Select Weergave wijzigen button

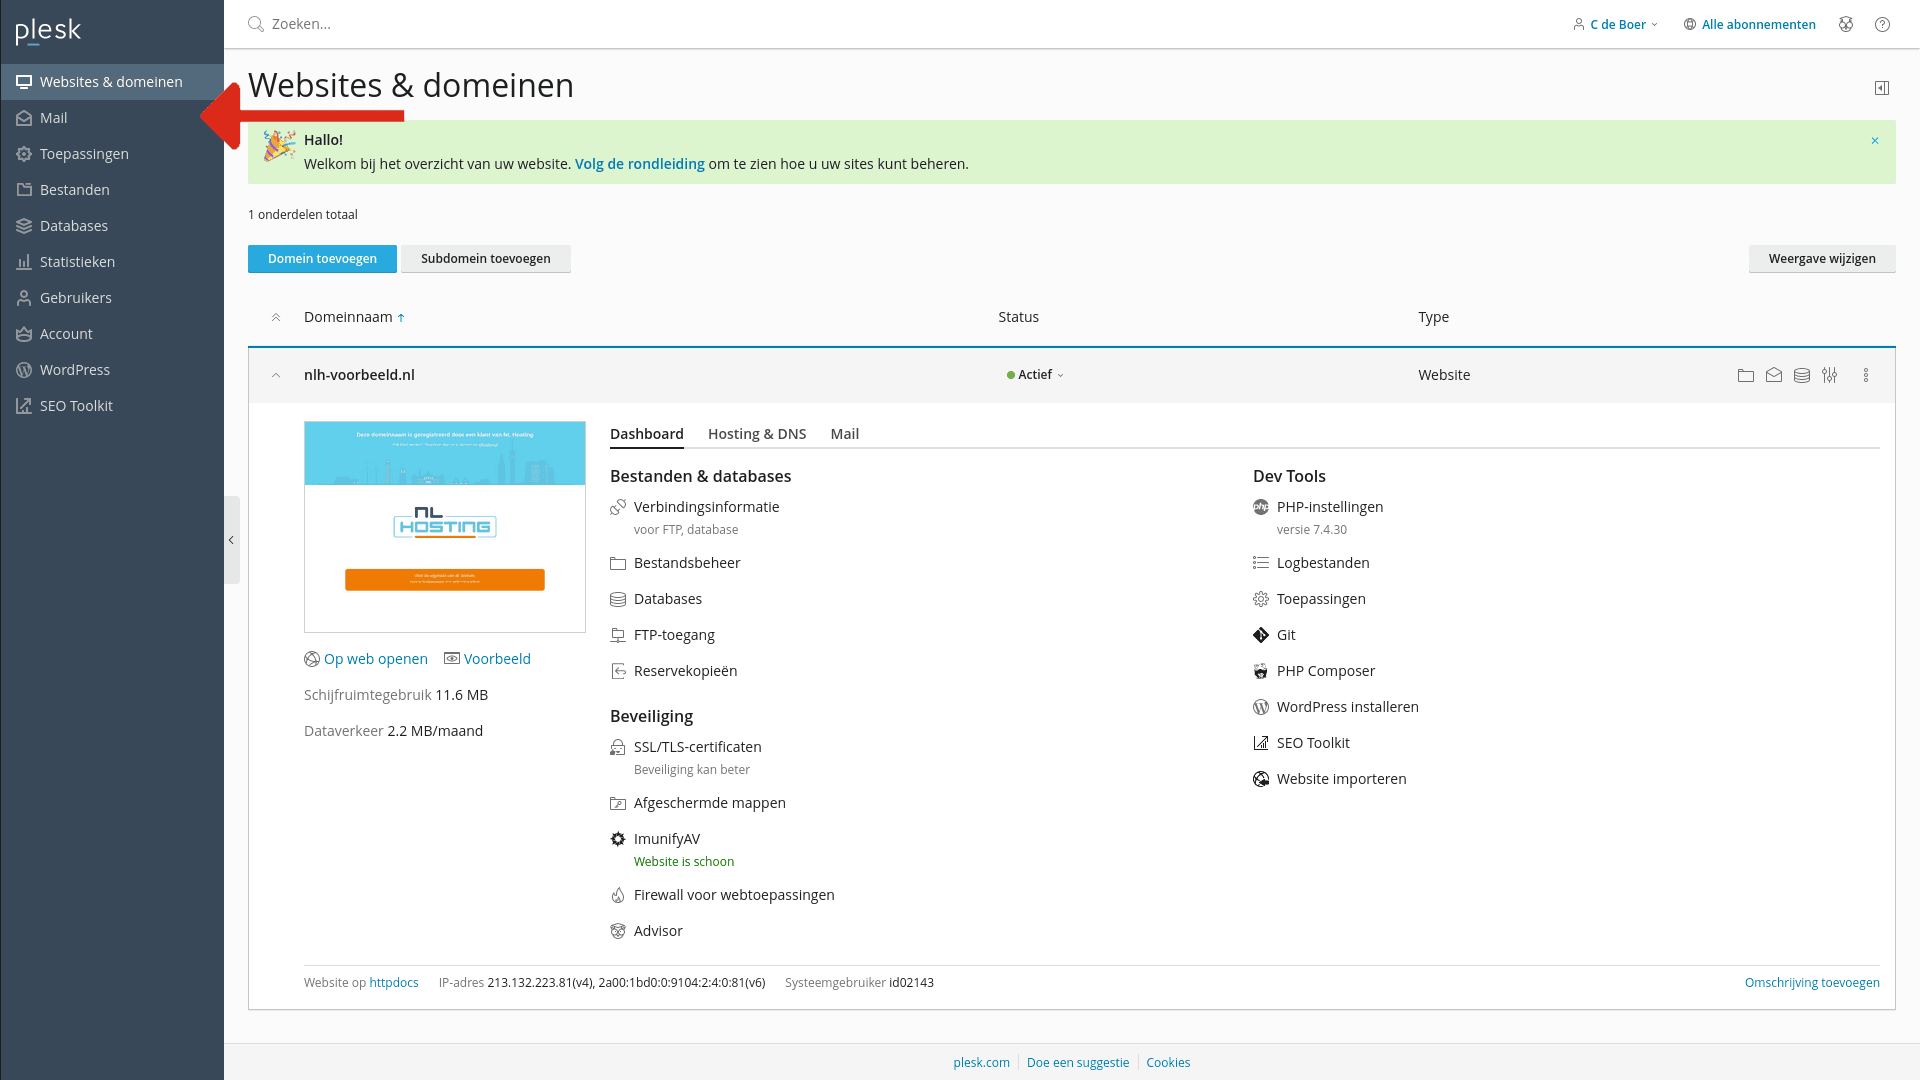pos(1822,258)
